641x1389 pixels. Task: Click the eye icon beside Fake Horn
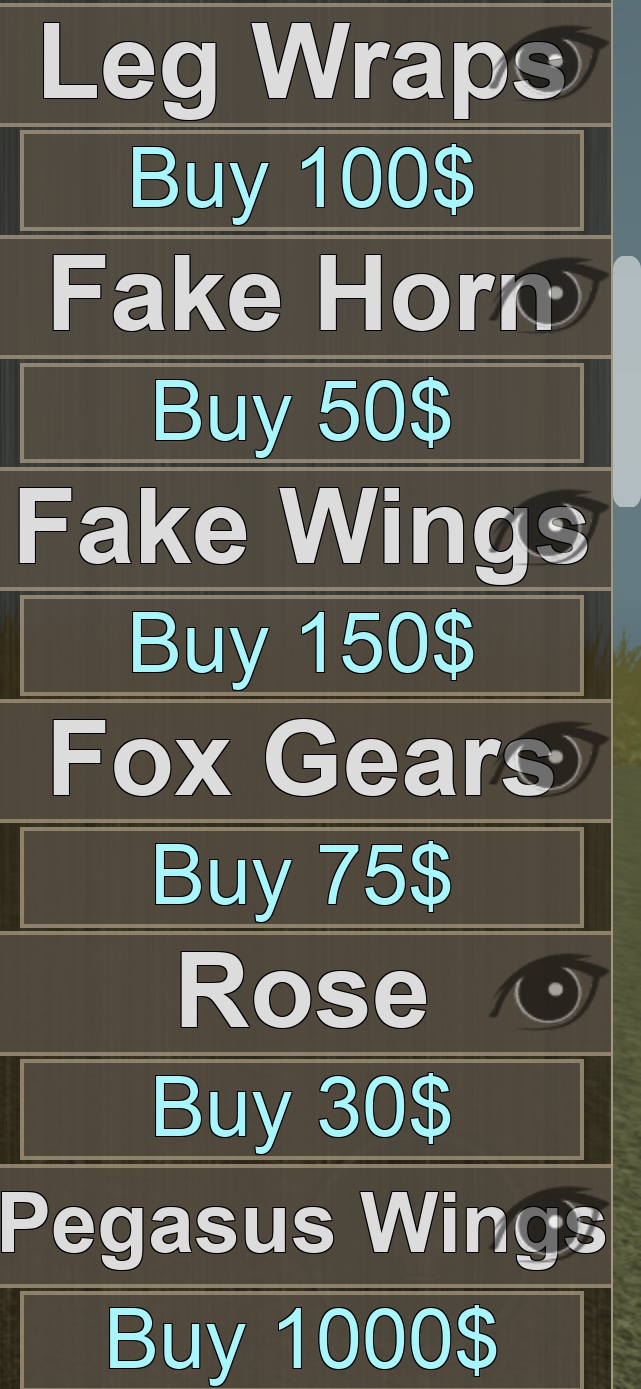pyautogui.click(x=551, y=296)
